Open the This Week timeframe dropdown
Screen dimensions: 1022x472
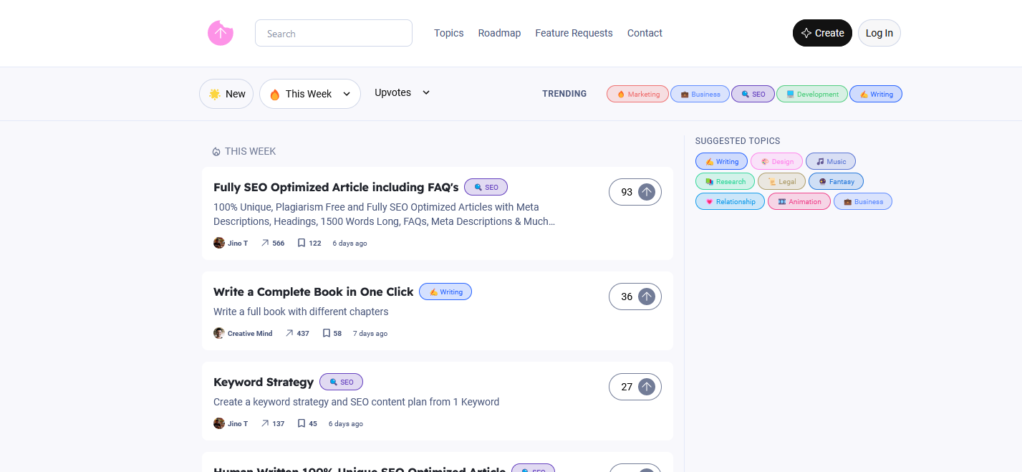click(x=310, y=94)
